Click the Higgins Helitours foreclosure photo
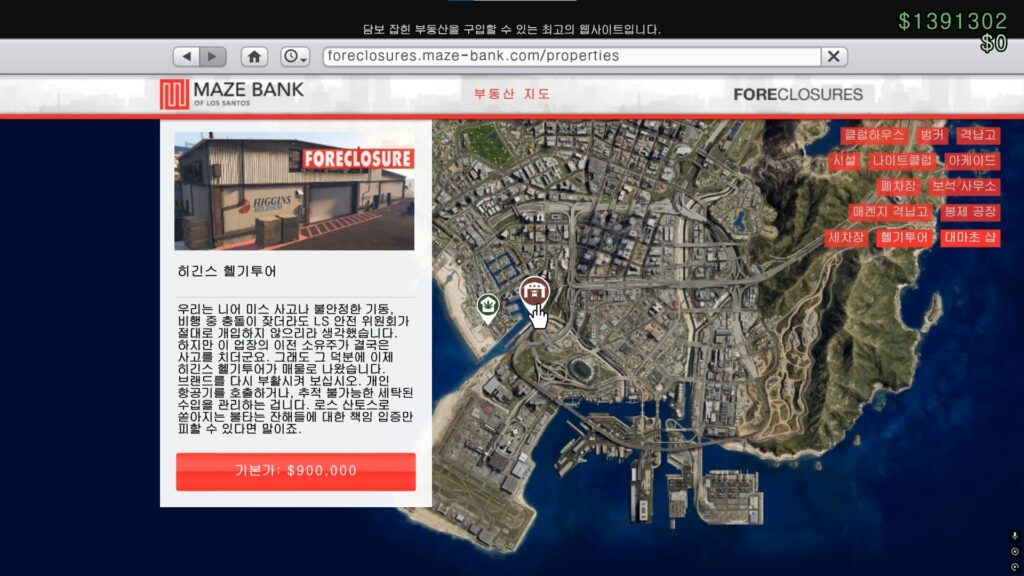Viewport: 1024px width, 576px height. point(294,192)
